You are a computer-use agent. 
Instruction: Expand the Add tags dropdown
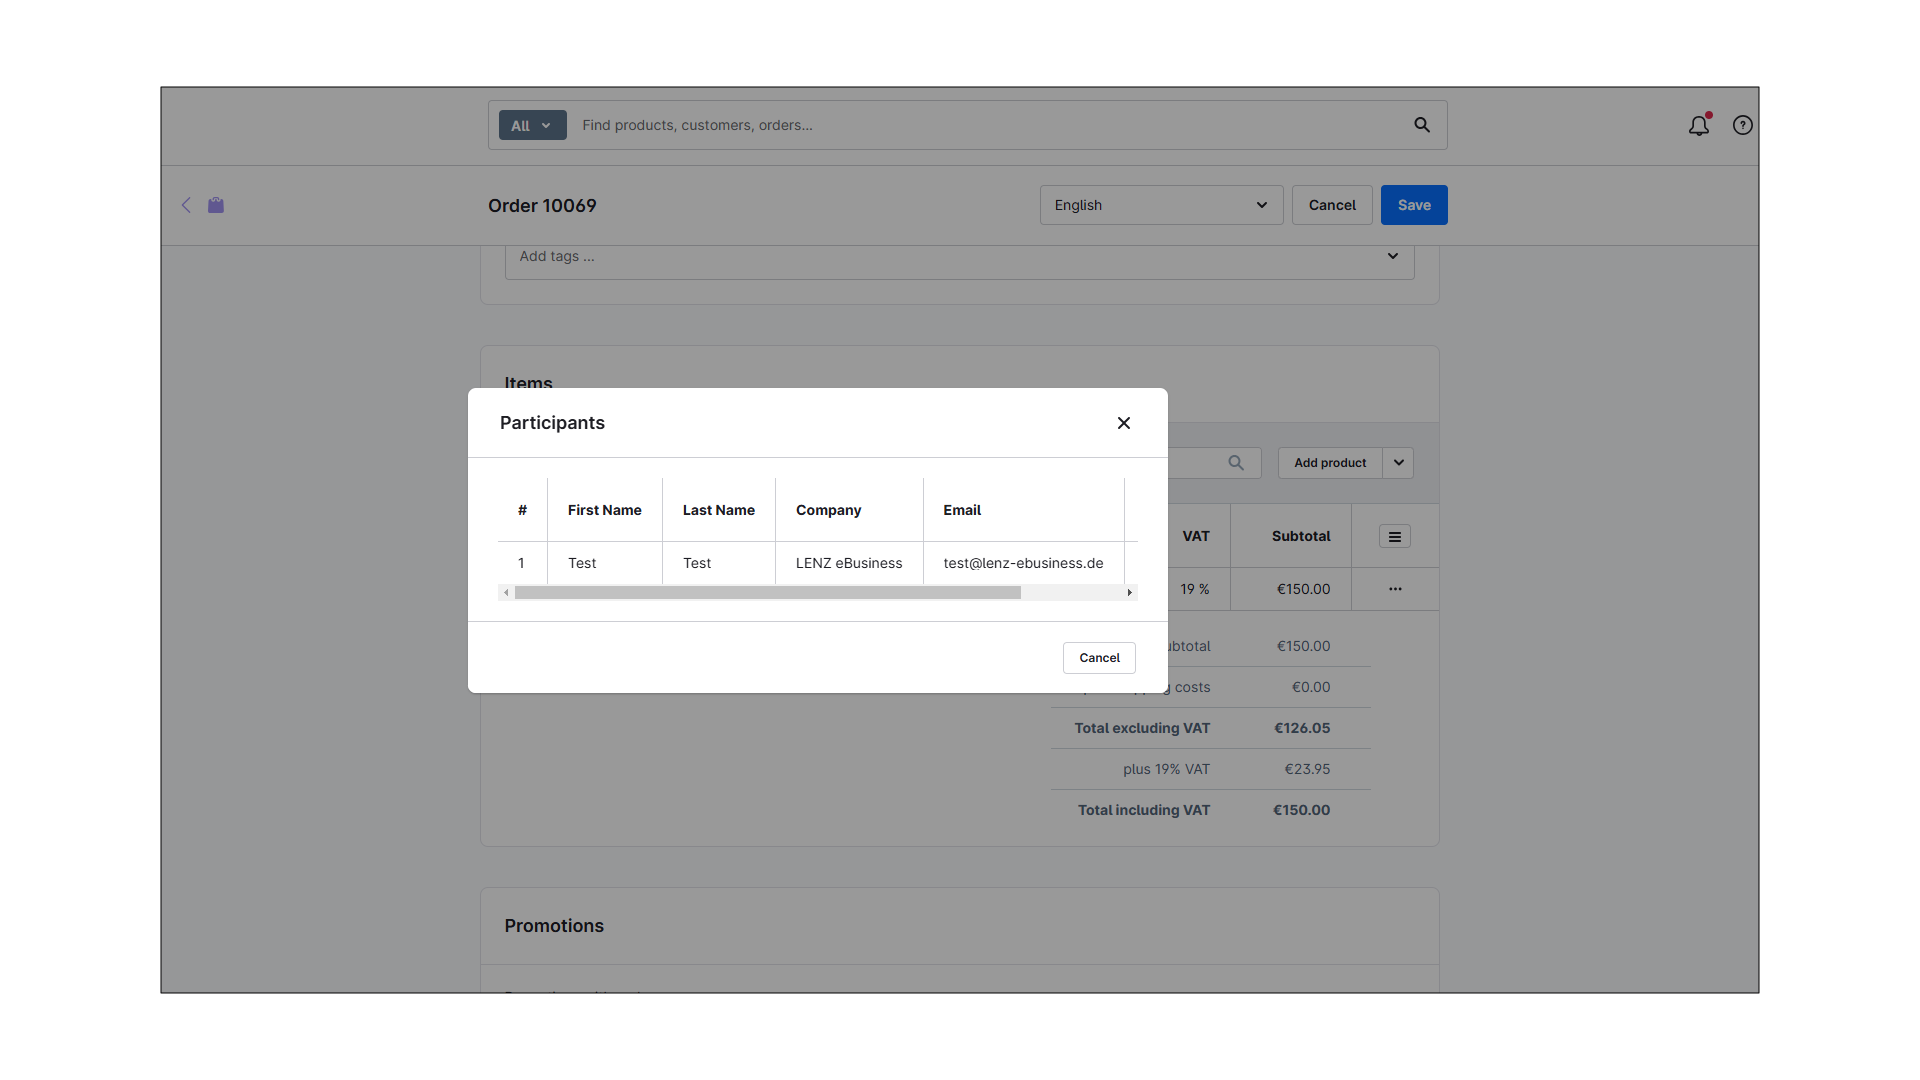click(1393, 256)
